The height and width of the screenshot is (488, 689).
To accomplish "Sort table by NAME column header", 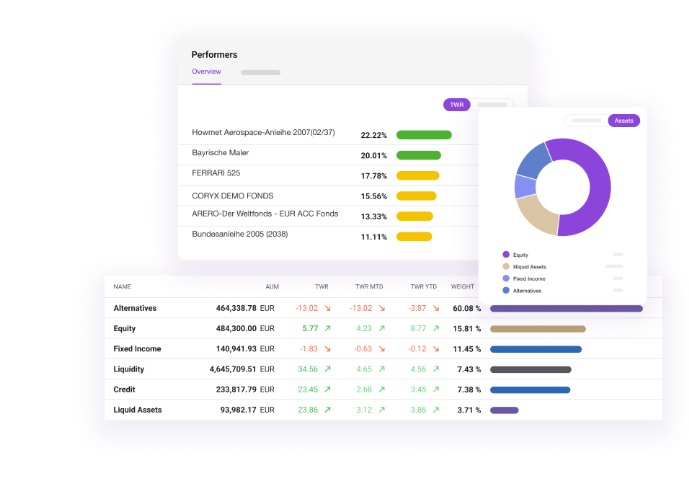I will (122, 286).
